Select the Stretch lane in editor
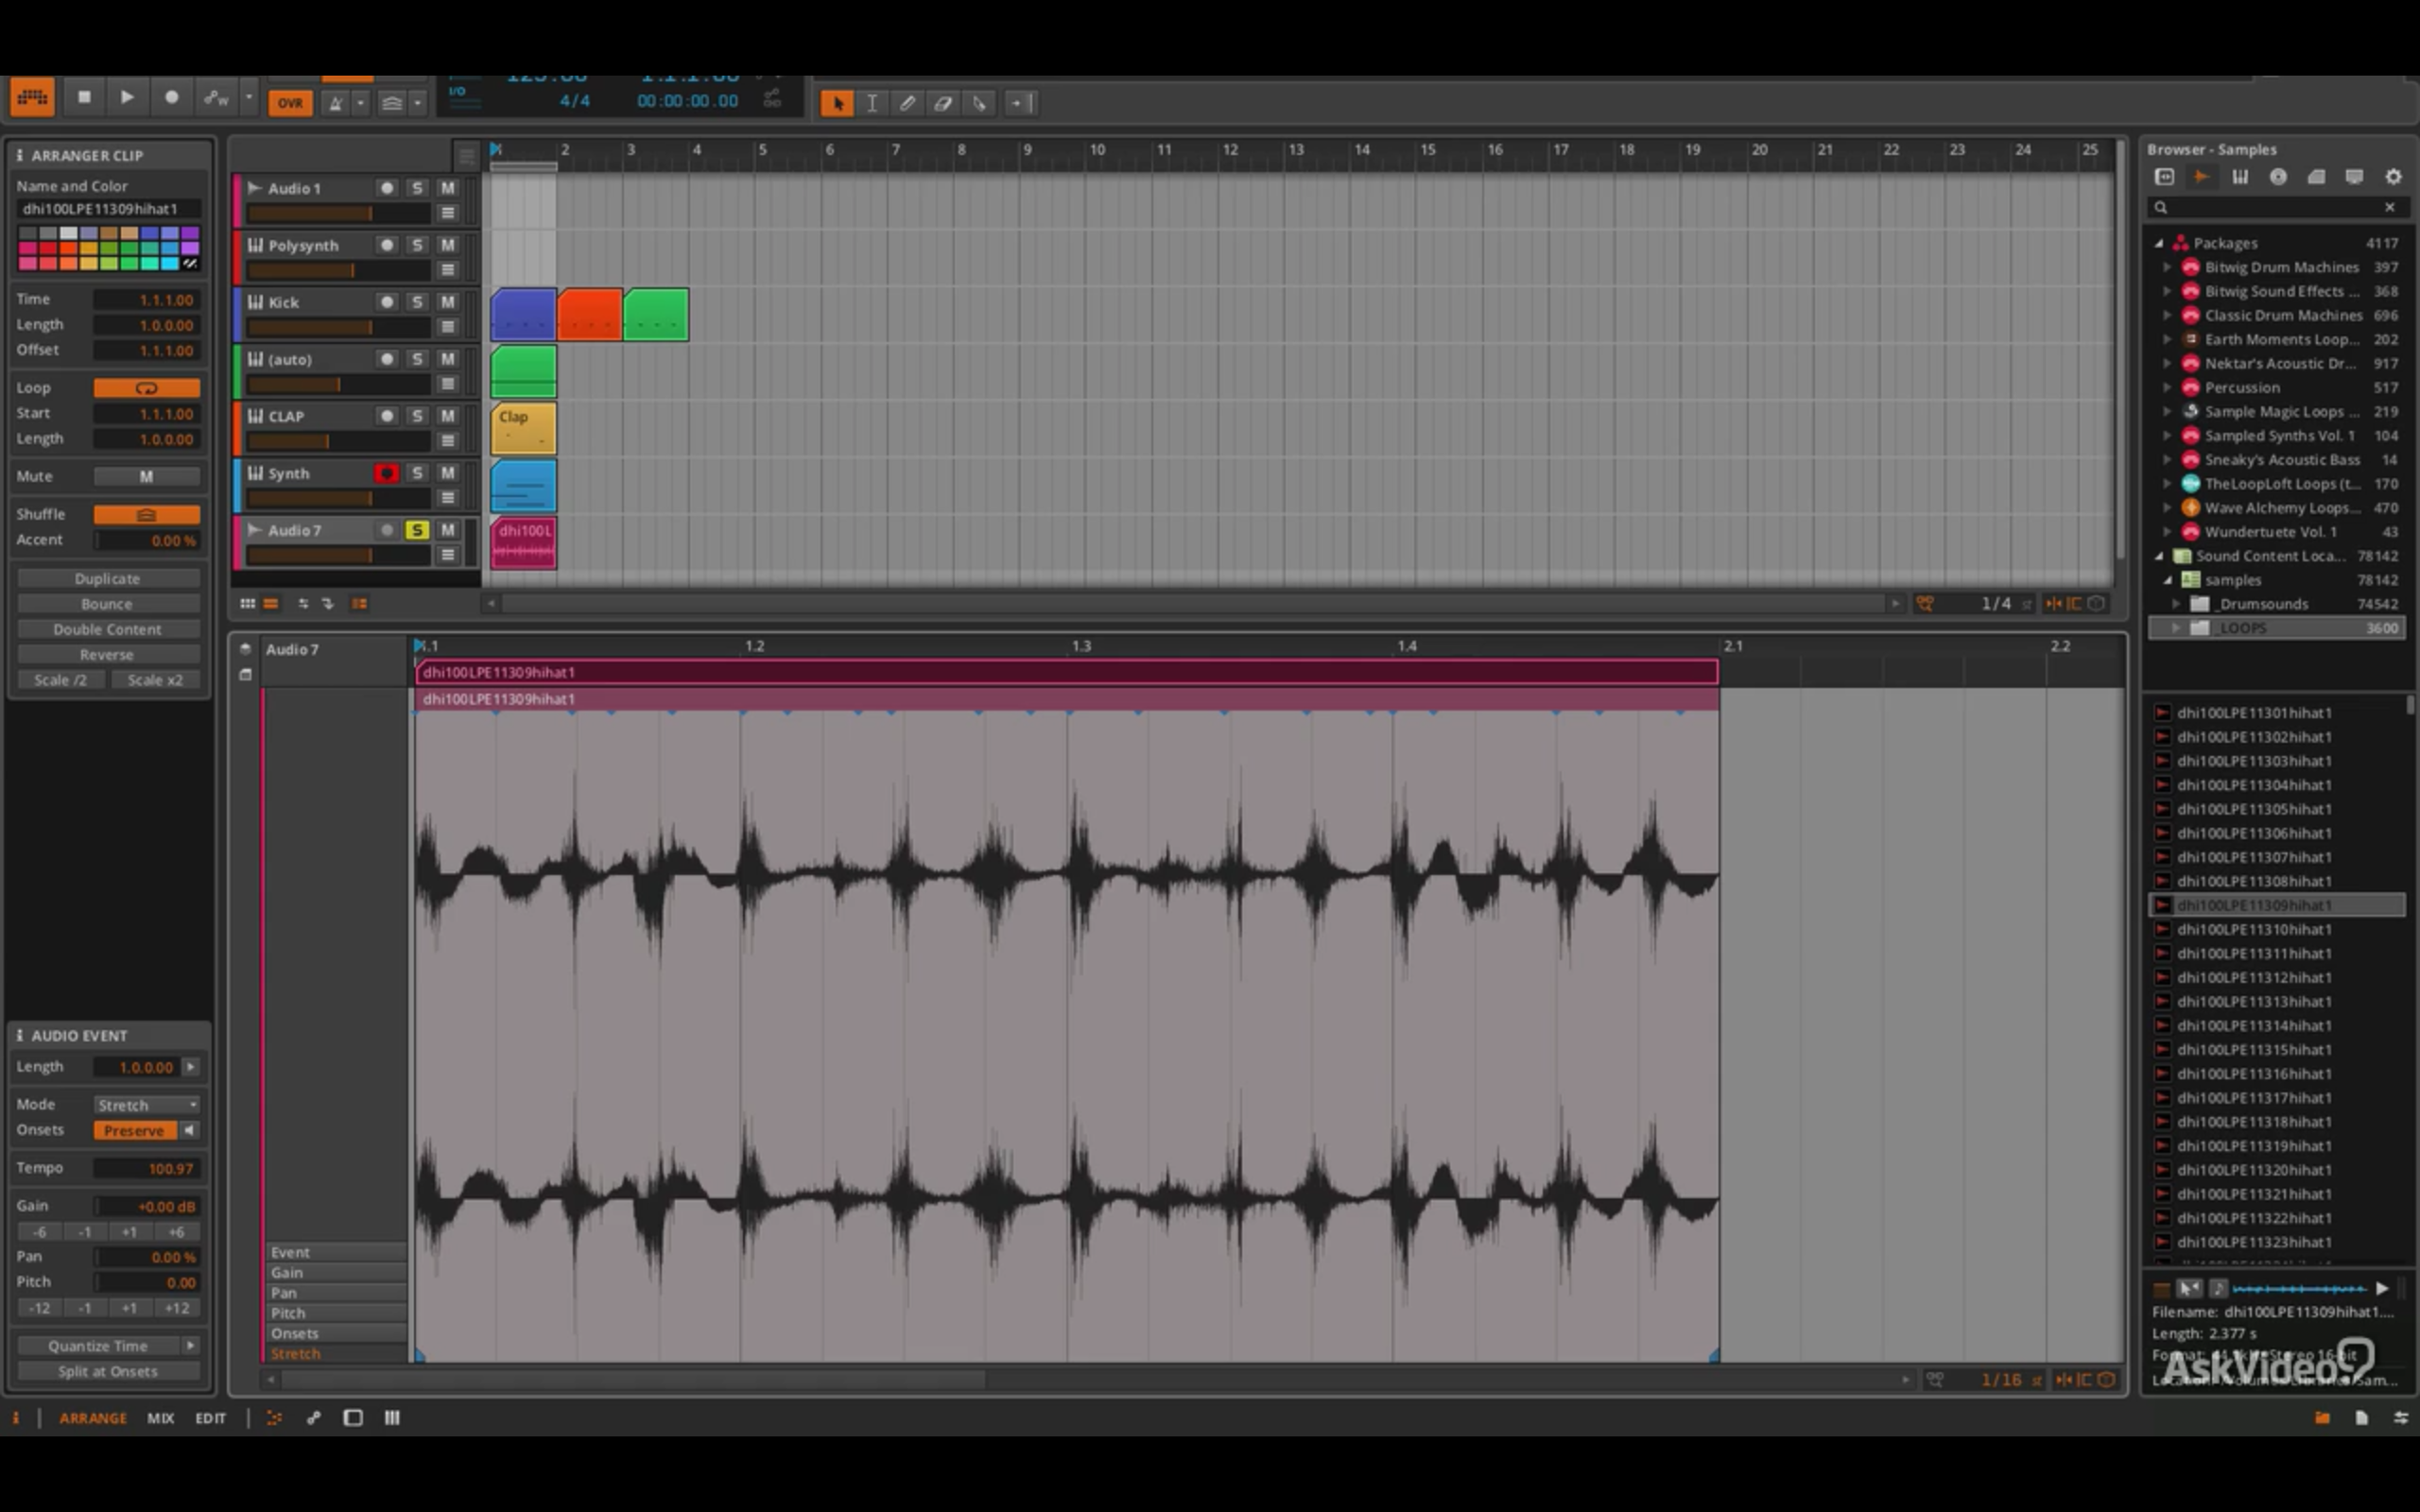Screen dimensions: 2420x1512 [x=336, y=1354]
